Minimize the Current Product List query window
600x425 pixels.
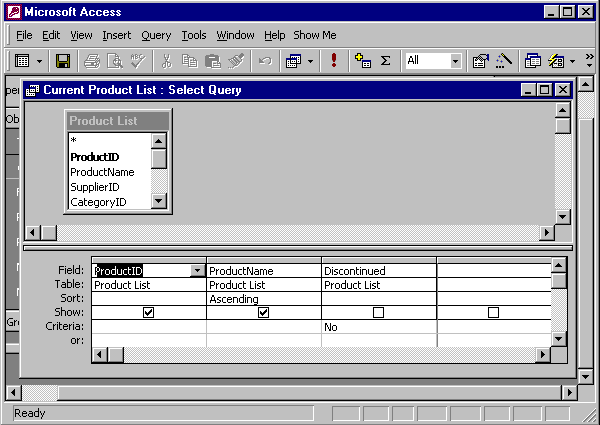point(528,90)
